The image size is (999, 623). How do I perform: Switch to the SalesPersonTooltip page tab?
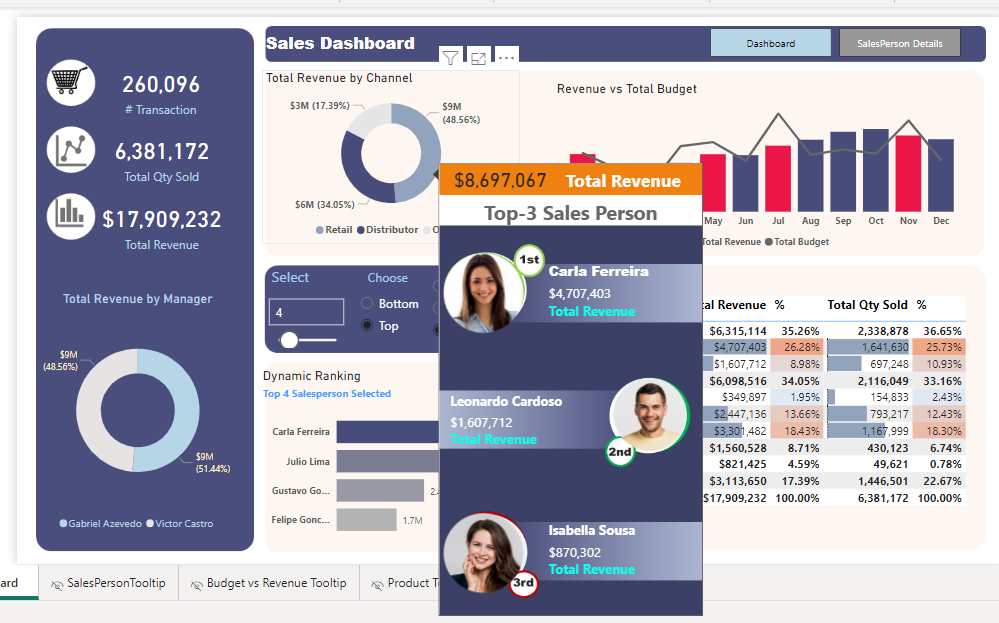(x=108, y=583)
